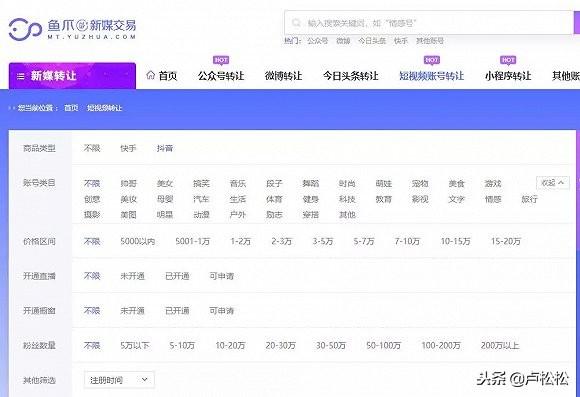This screenshot has width=580, height=397.
Task: Filter follower count by 5万以下
Action: [135, 346]
